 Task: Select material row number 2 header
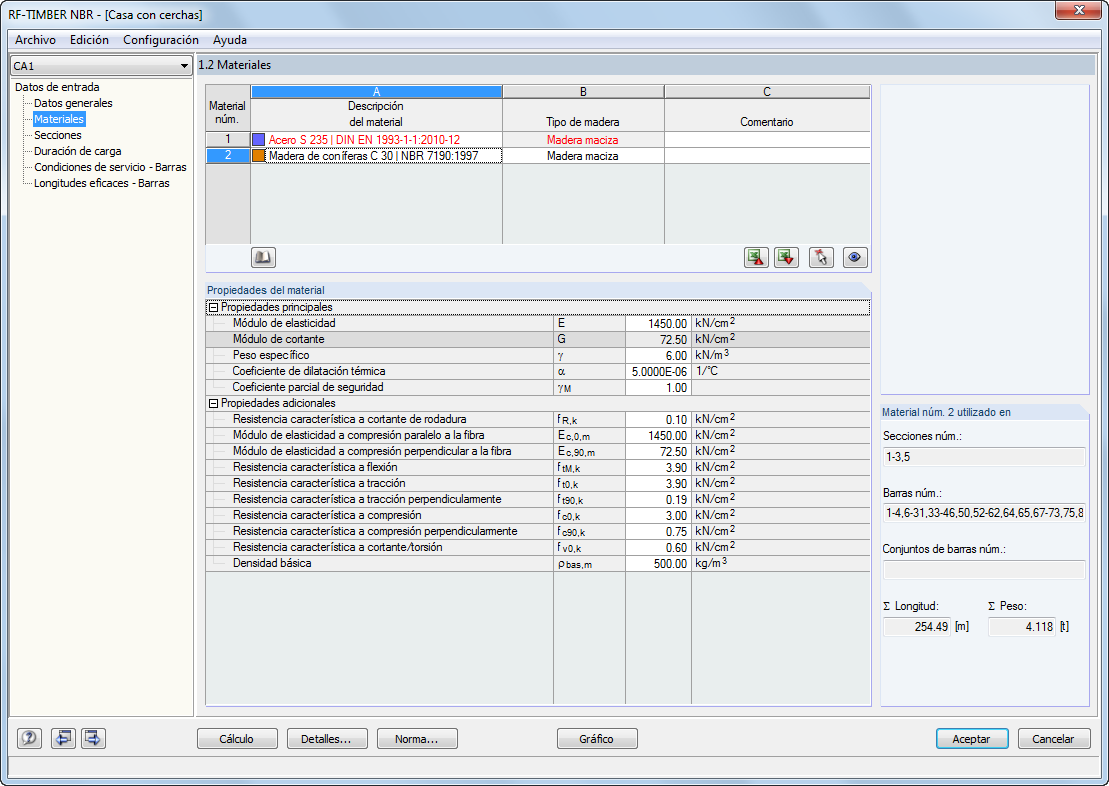pyautogui.click(x=228, y=156)
